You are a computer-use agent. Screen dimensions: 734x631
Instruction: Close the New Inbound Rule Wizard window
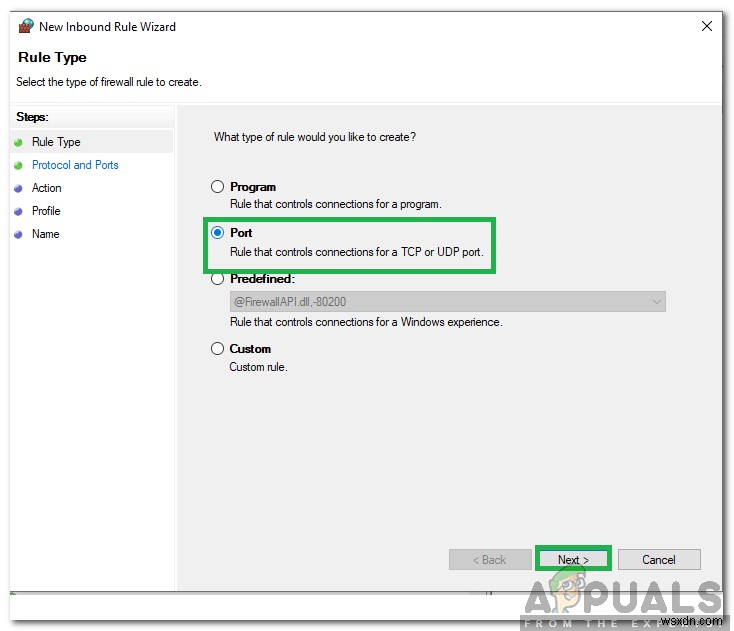click(707, 26)
